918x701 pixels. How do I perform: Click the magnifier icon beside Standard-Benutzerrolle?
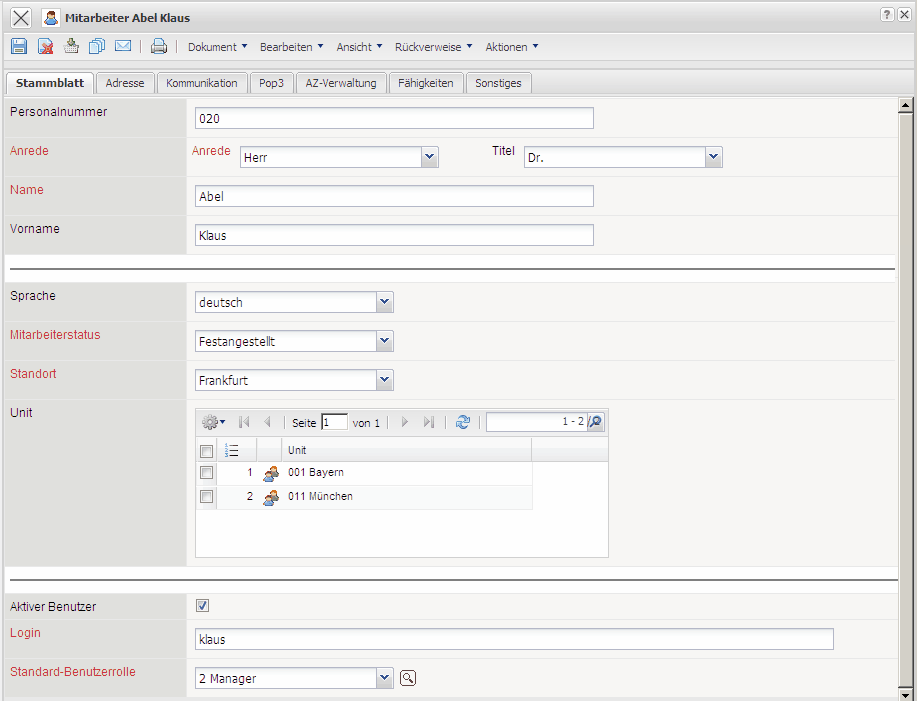tap(408, 678)
